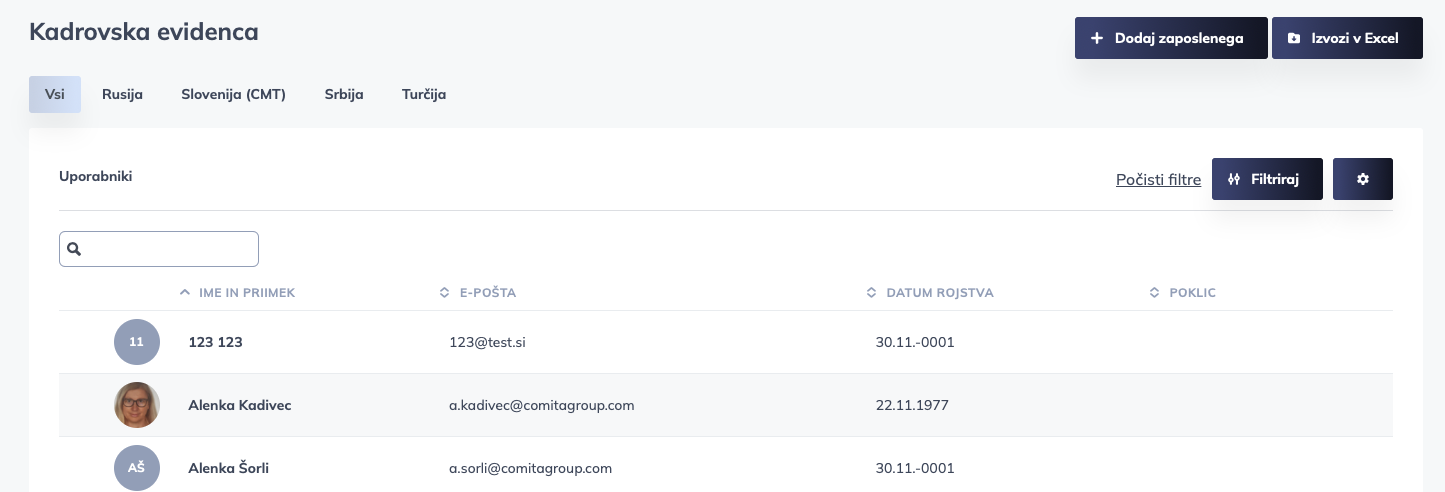1445x492 pixels.
Task: Click the 'AŠ' initials avatar
Action: point(137,468)
